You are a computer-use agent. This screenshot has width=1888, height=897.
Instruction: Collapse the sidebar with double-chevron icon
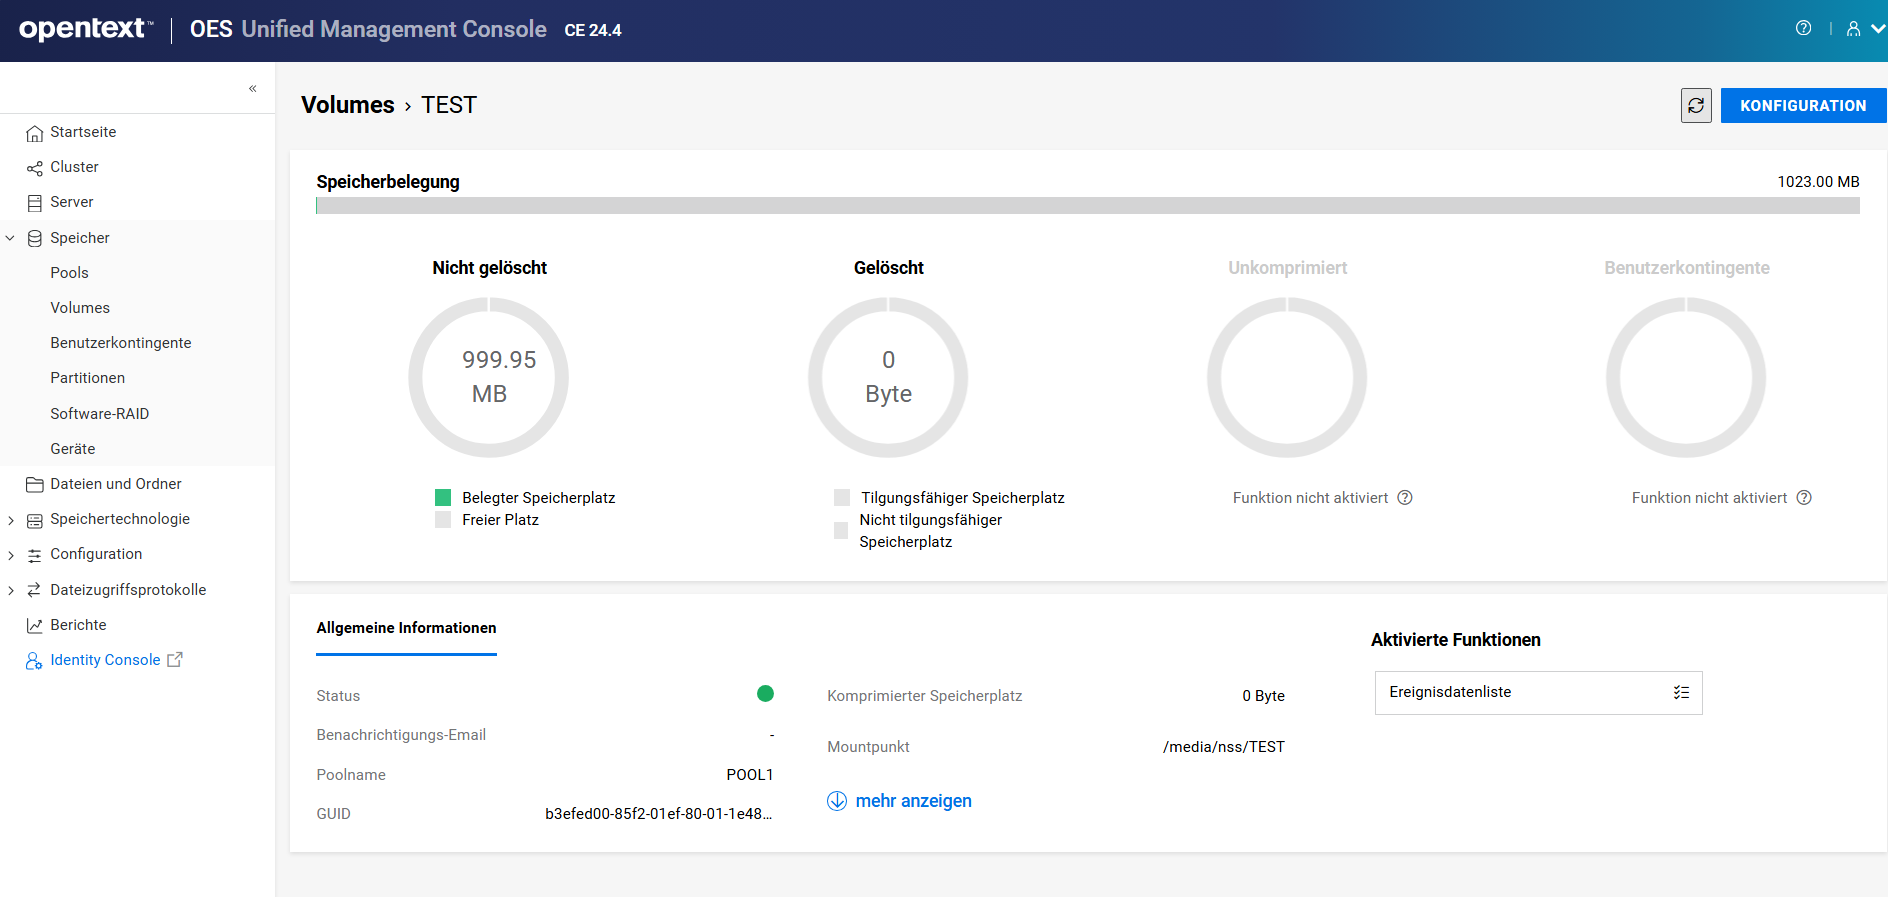[253, 88]
